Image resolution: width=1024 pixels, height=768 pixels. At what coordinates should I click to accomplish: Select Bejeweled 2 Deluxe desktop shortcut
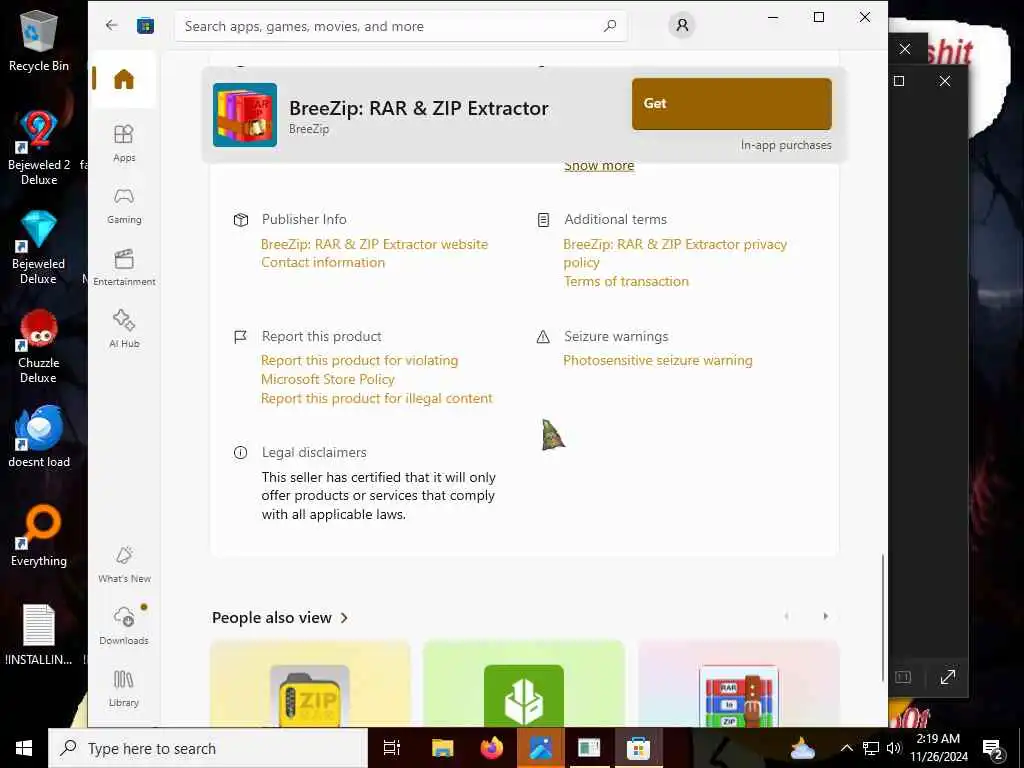(39, 148)
